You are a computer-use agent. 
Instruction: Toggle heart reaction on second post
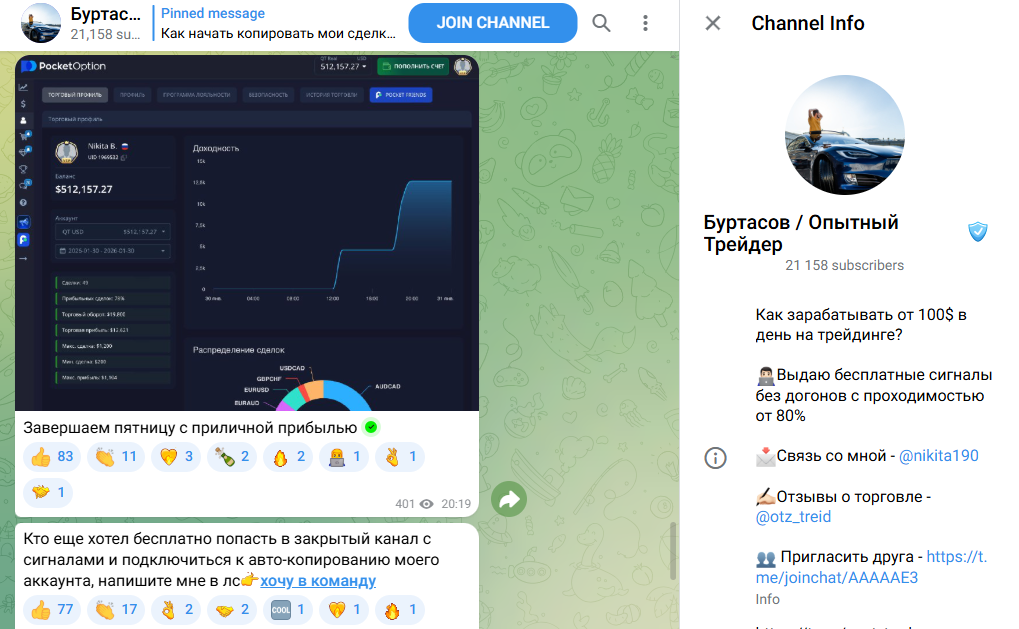pyautogui.click(x=344, y=610)
